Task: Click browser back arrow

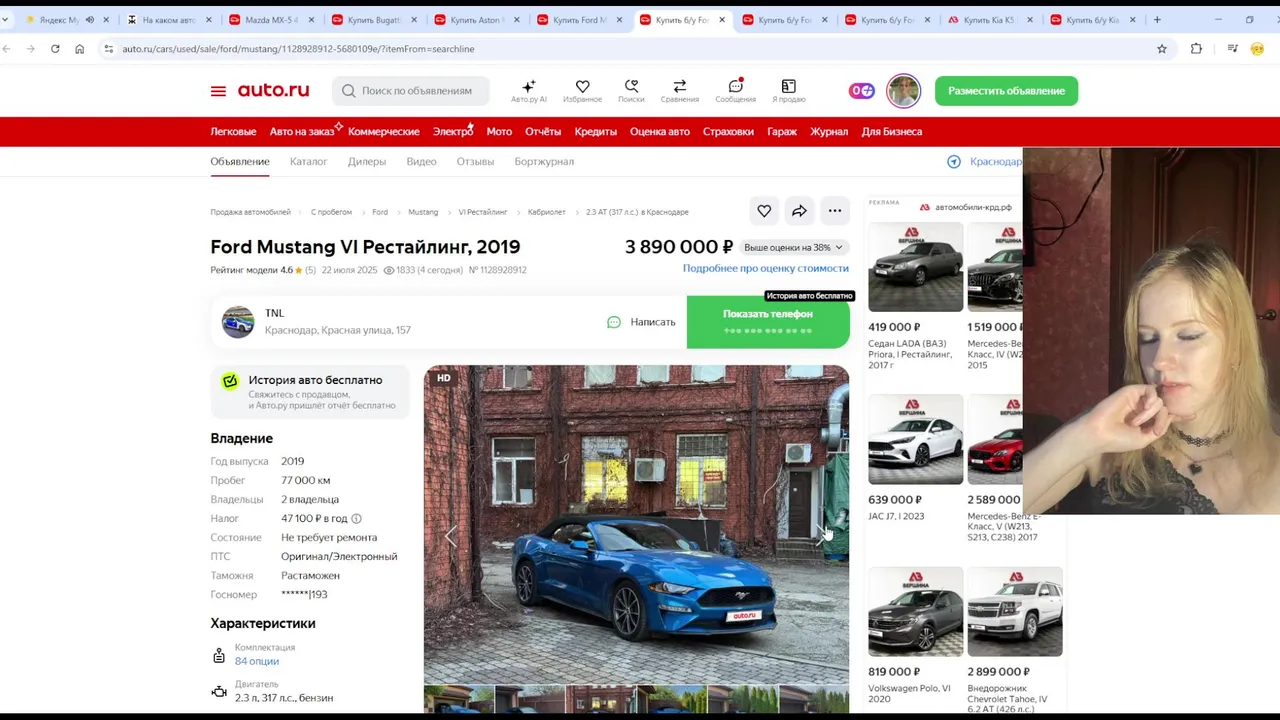Action: [x=7, y=49]
